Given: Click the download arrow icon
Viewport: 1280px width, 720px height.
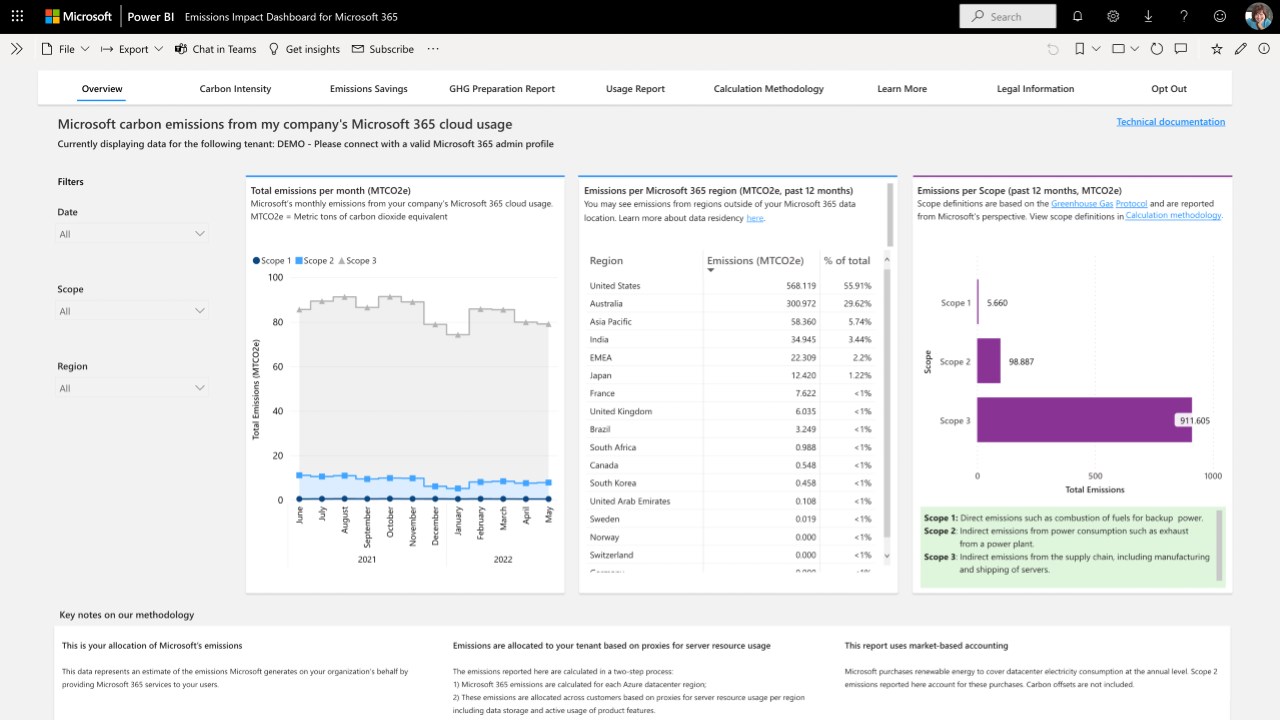Looking at the screenshot, I should [x=1148, y=16].
